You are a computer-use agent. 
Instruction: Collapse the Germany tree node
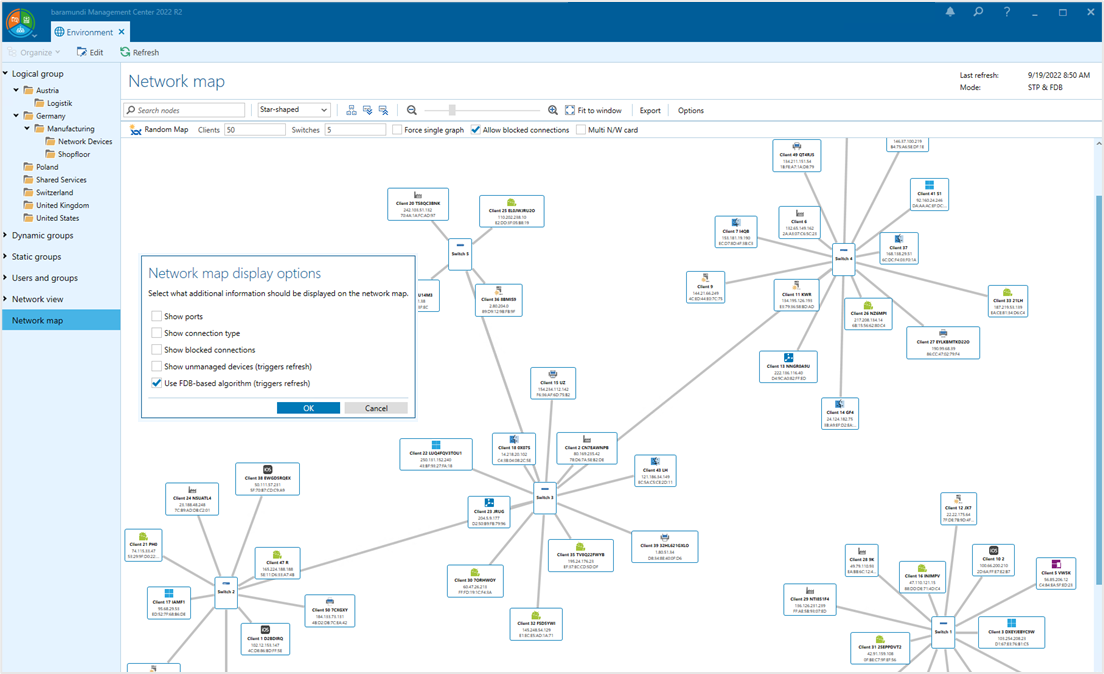click(x=16, y=116)
